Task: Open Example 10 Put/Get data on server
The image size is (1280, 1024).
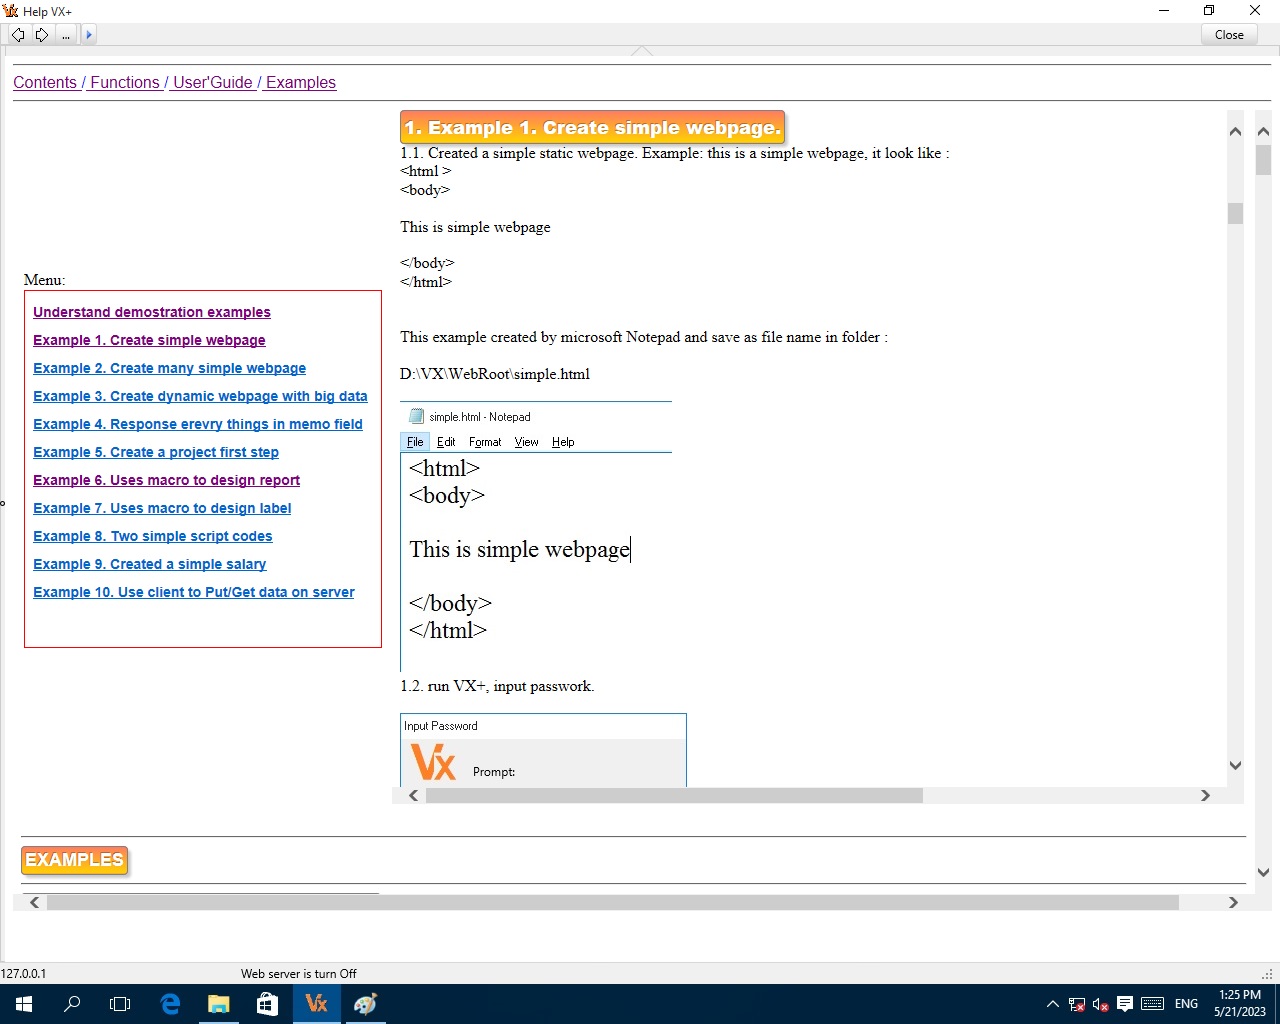Action: [x=193, y=593]
